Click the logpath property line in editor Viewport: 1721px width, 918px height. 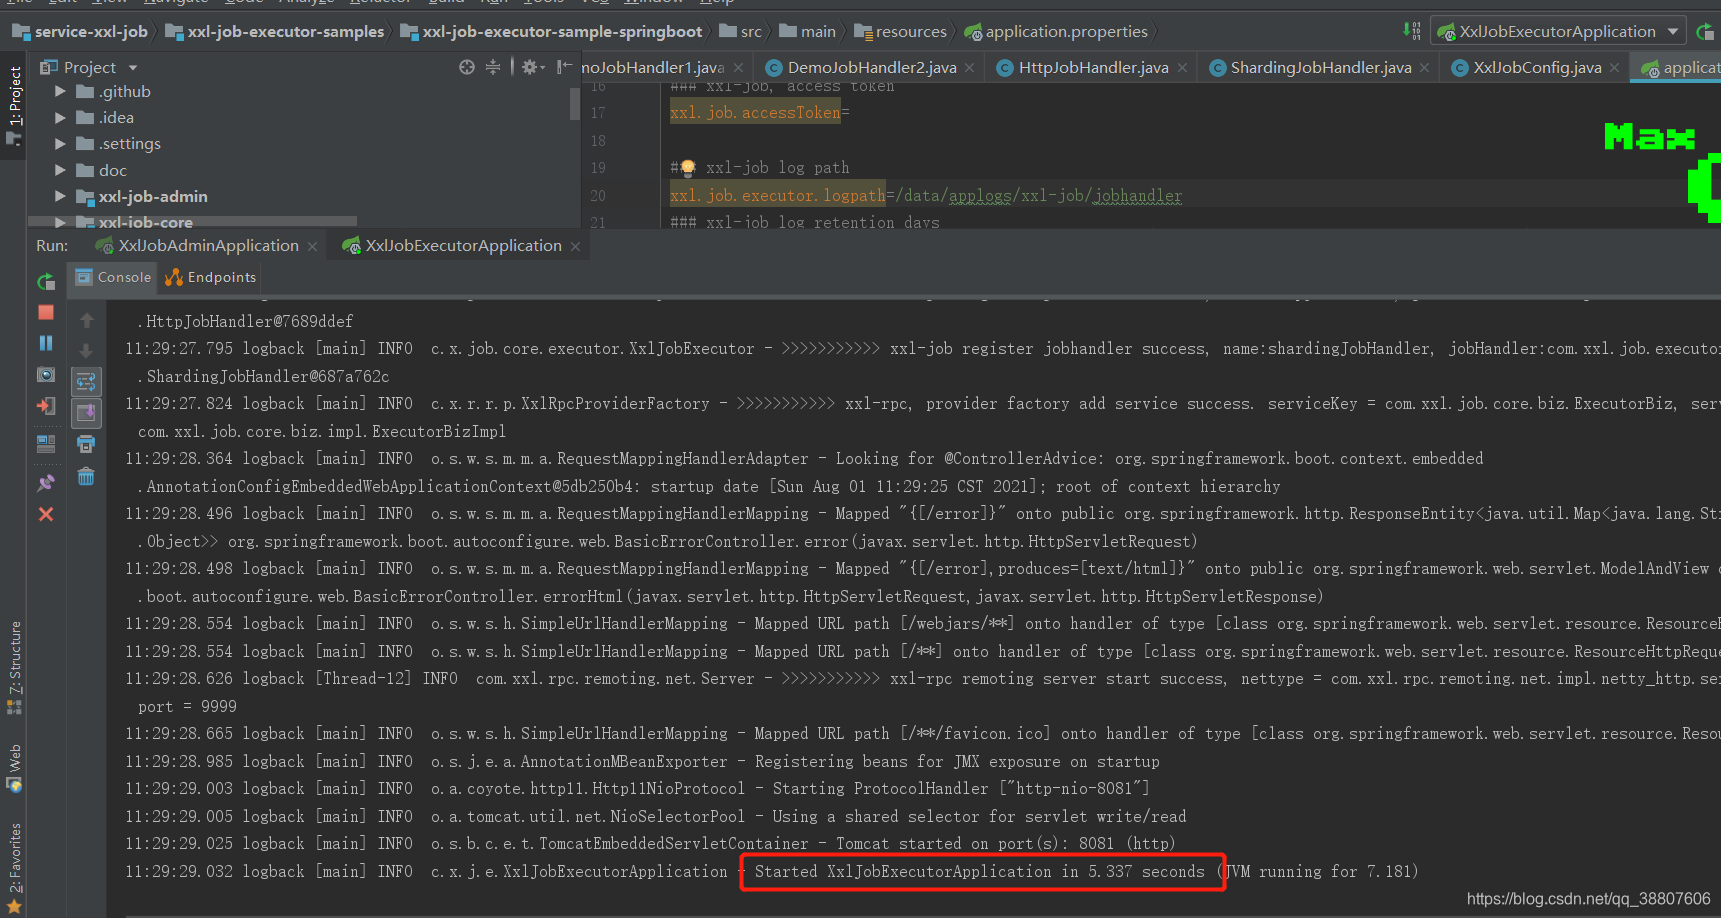pyautogui.click(x=926, y=196)
